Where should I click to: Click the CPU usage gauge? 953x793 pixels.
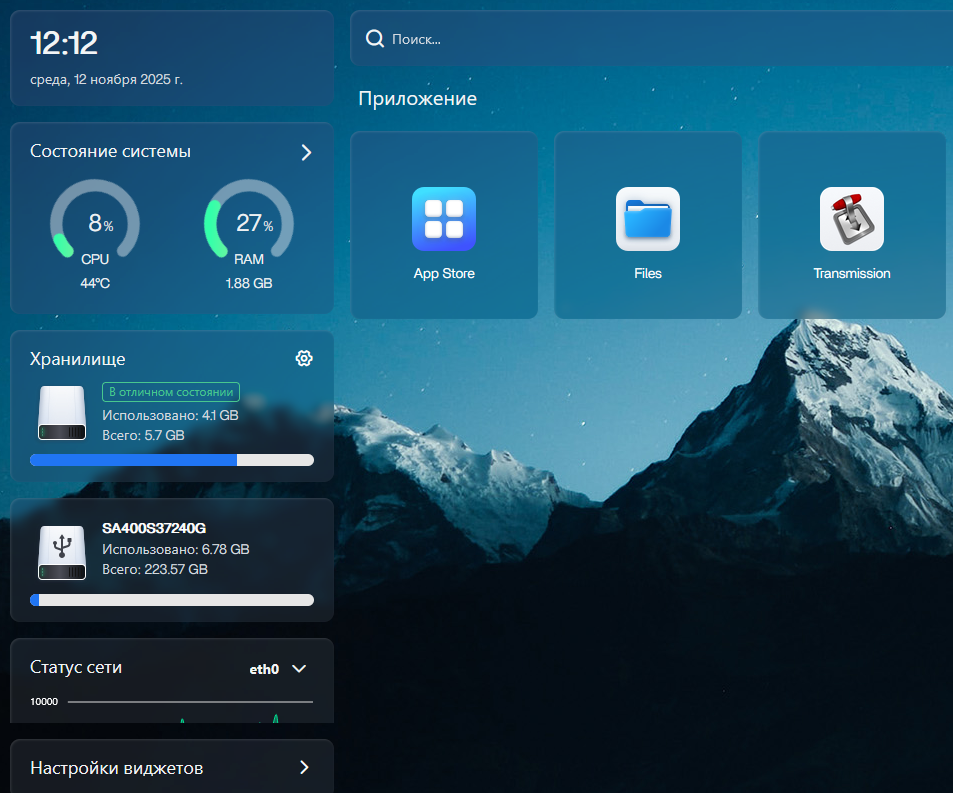click(95, 219)
